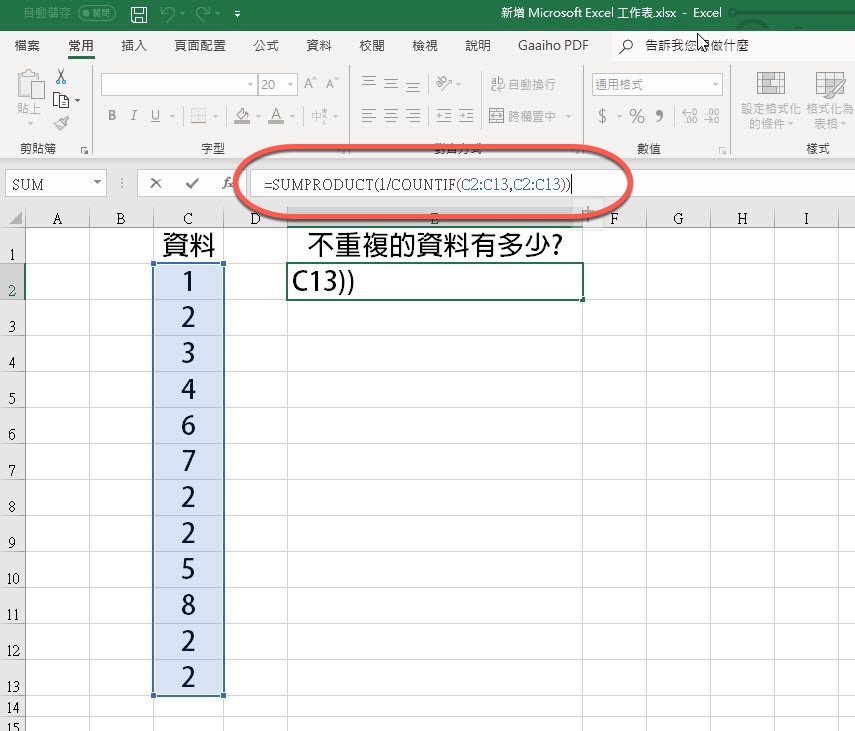The height and width of the screenshot is (731, 855).
Task: Click the Format Painter brush icon
Action: 61,123
